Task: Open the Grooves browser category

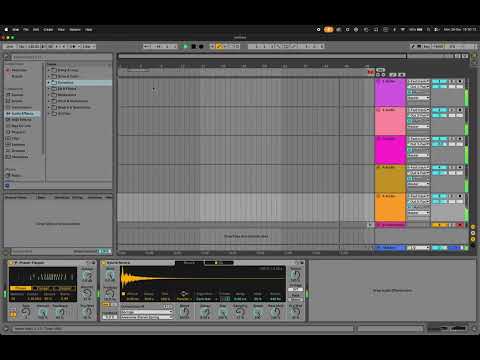Action: click(x=18, y=151)
